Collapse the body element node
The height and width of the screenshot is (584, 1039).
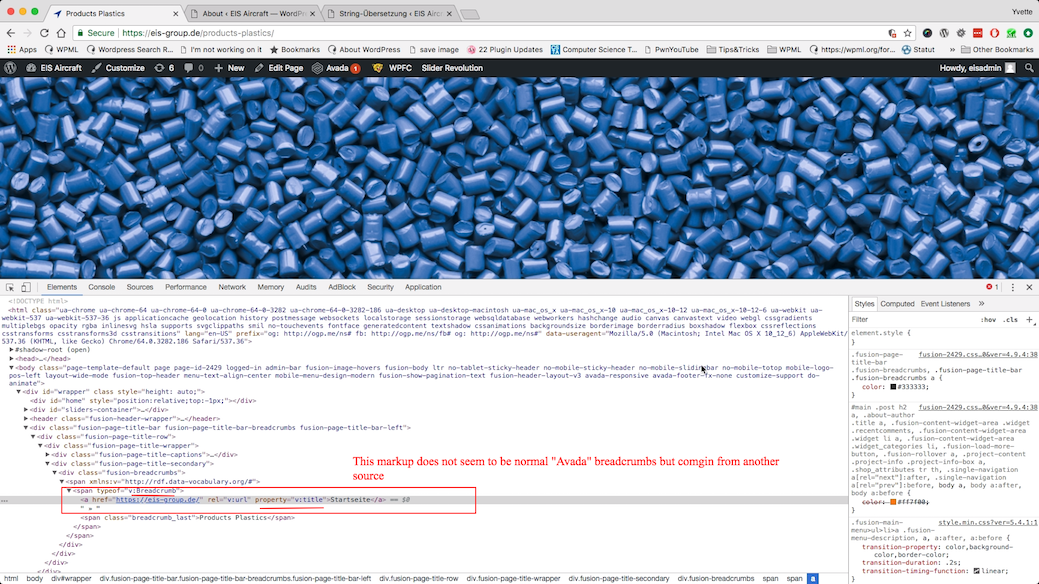click(11, 367)
